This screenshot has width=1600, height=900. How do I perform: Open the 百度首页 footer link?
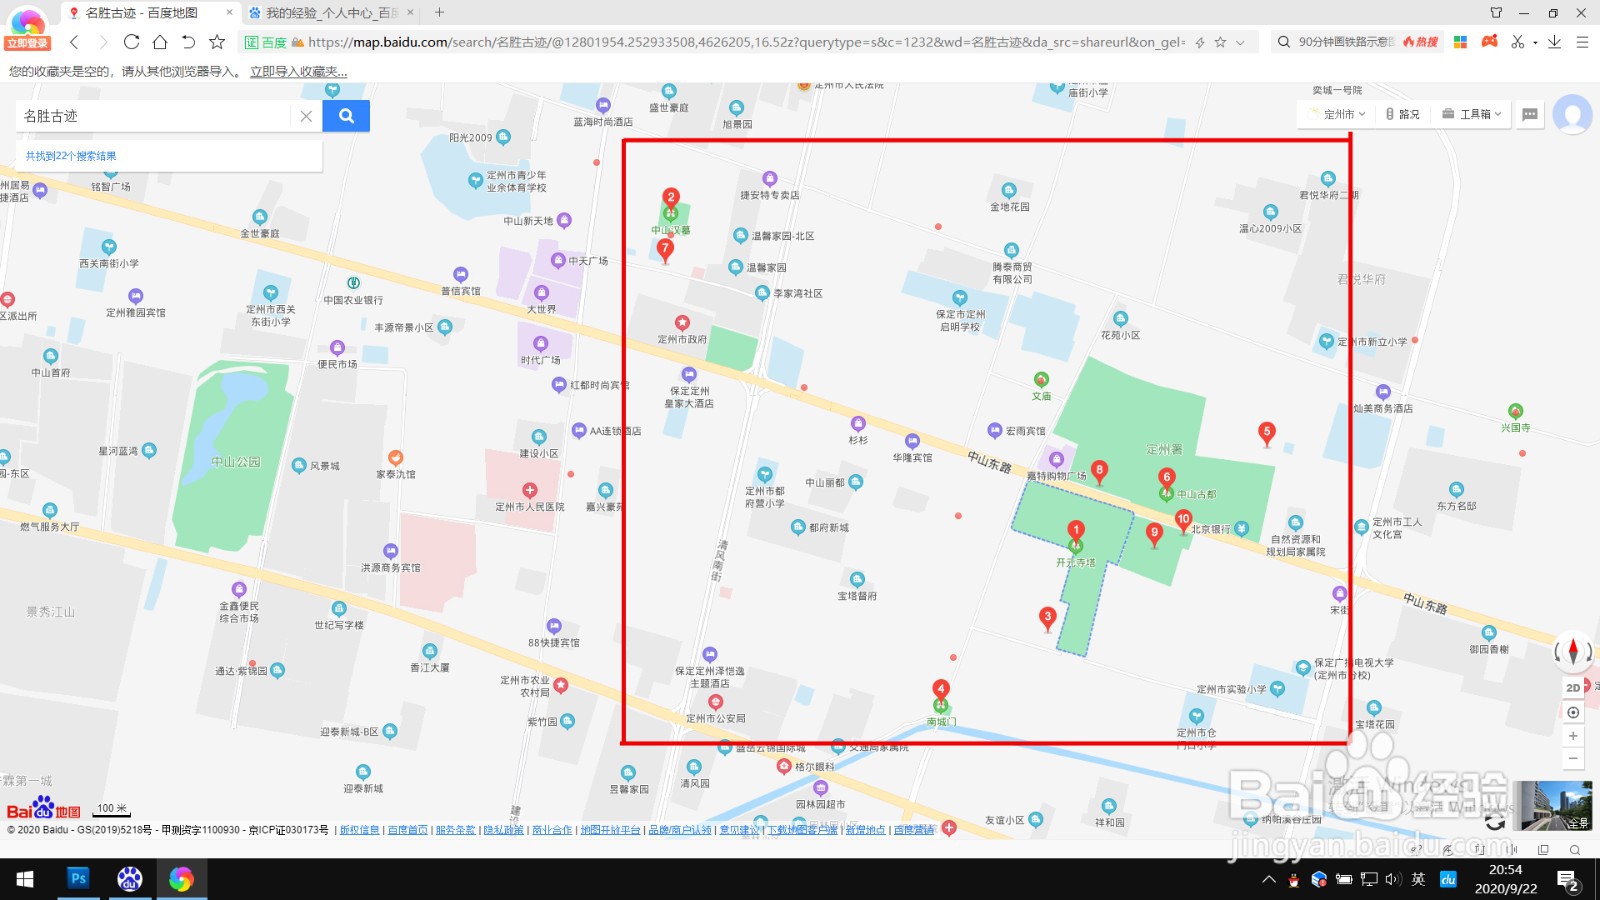coord(407,830)
